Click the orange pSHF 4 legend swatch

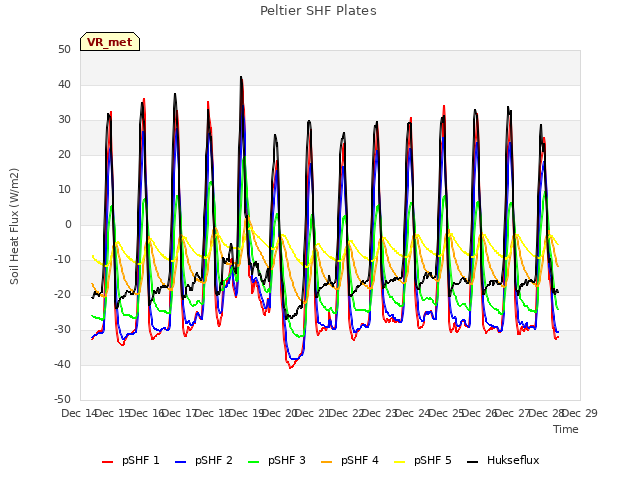[327, 462]
